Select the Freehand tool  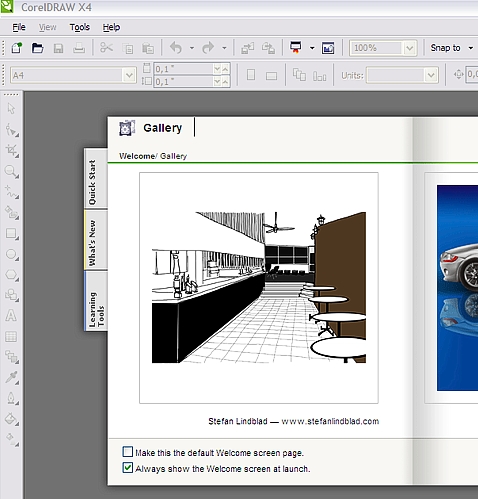tap(12, 192)
